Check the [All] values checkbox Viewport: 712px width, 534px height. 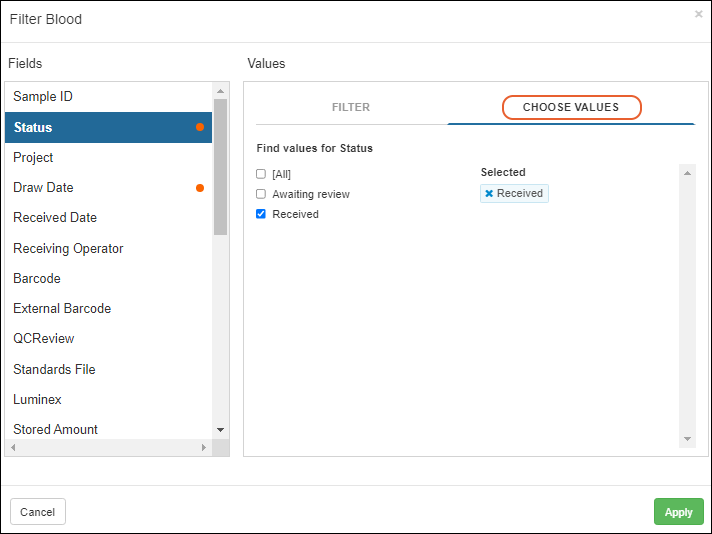point(261,174)
